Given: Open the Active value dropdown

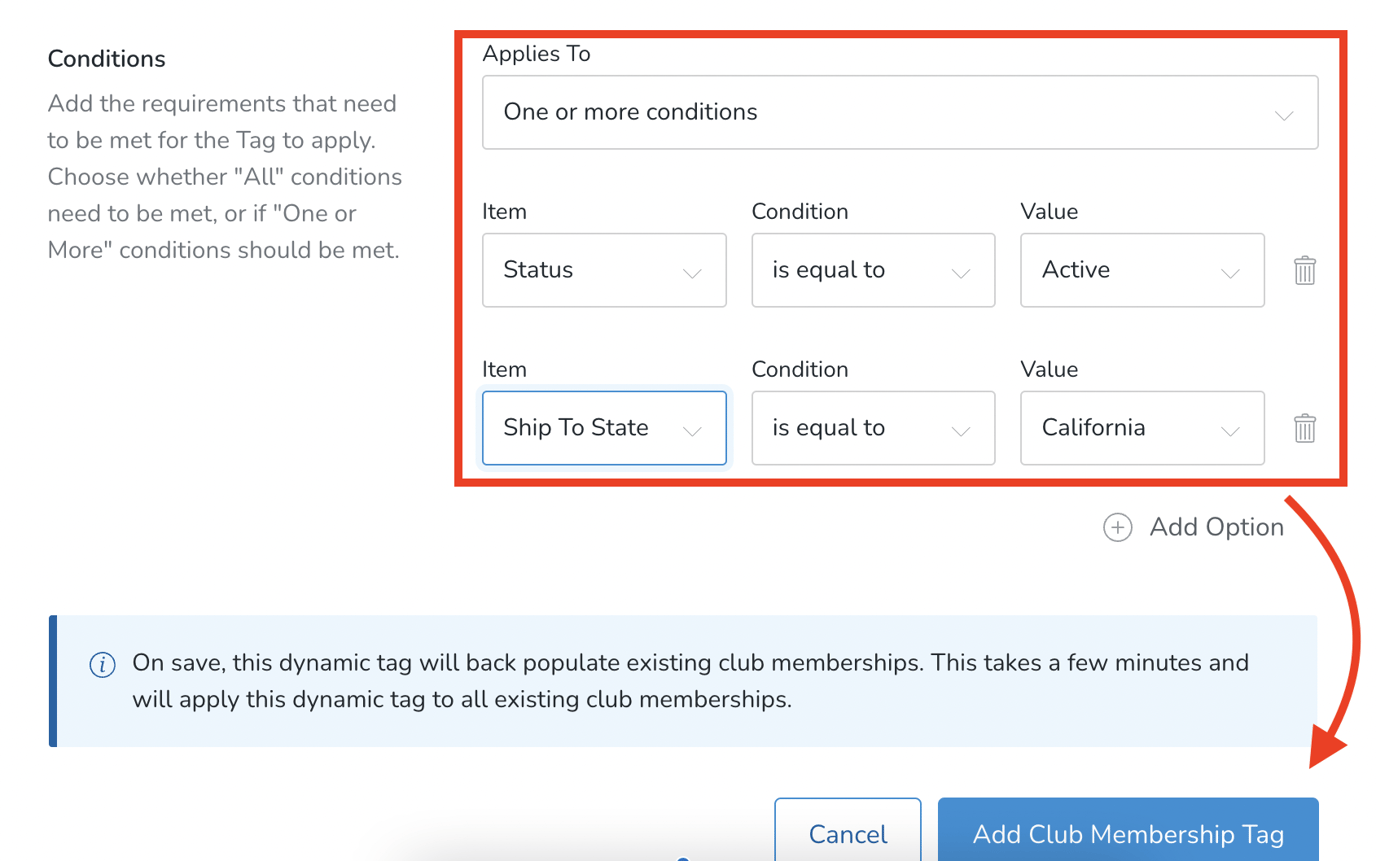Looking at the screenshot, I should 1142,270.
